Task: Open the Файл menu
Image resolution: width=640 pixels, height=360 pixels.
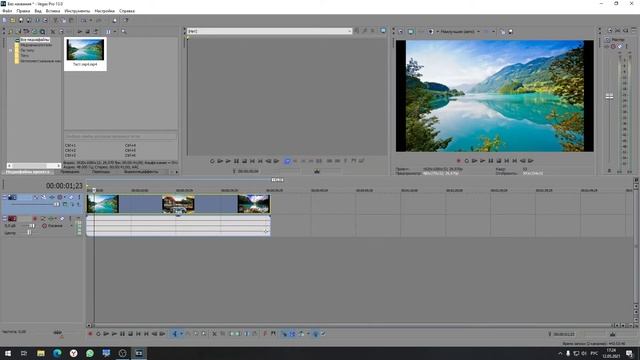Action: tap(7, 11)
